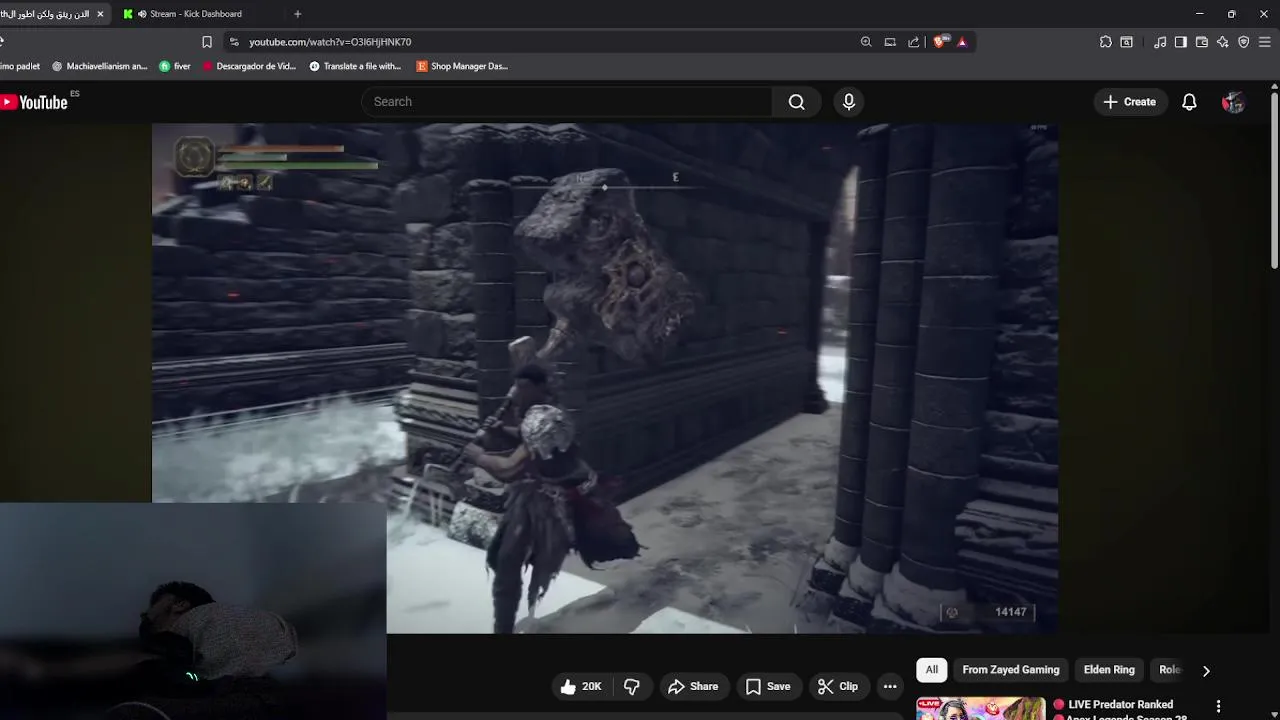
Task: Open Brave Rewards triangle icon
Action: 962,42
